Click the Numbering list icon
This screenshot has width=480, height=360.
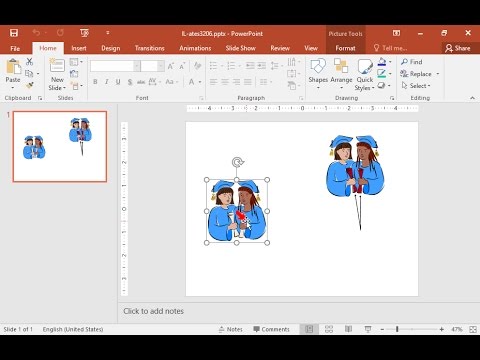coord(231,66)
